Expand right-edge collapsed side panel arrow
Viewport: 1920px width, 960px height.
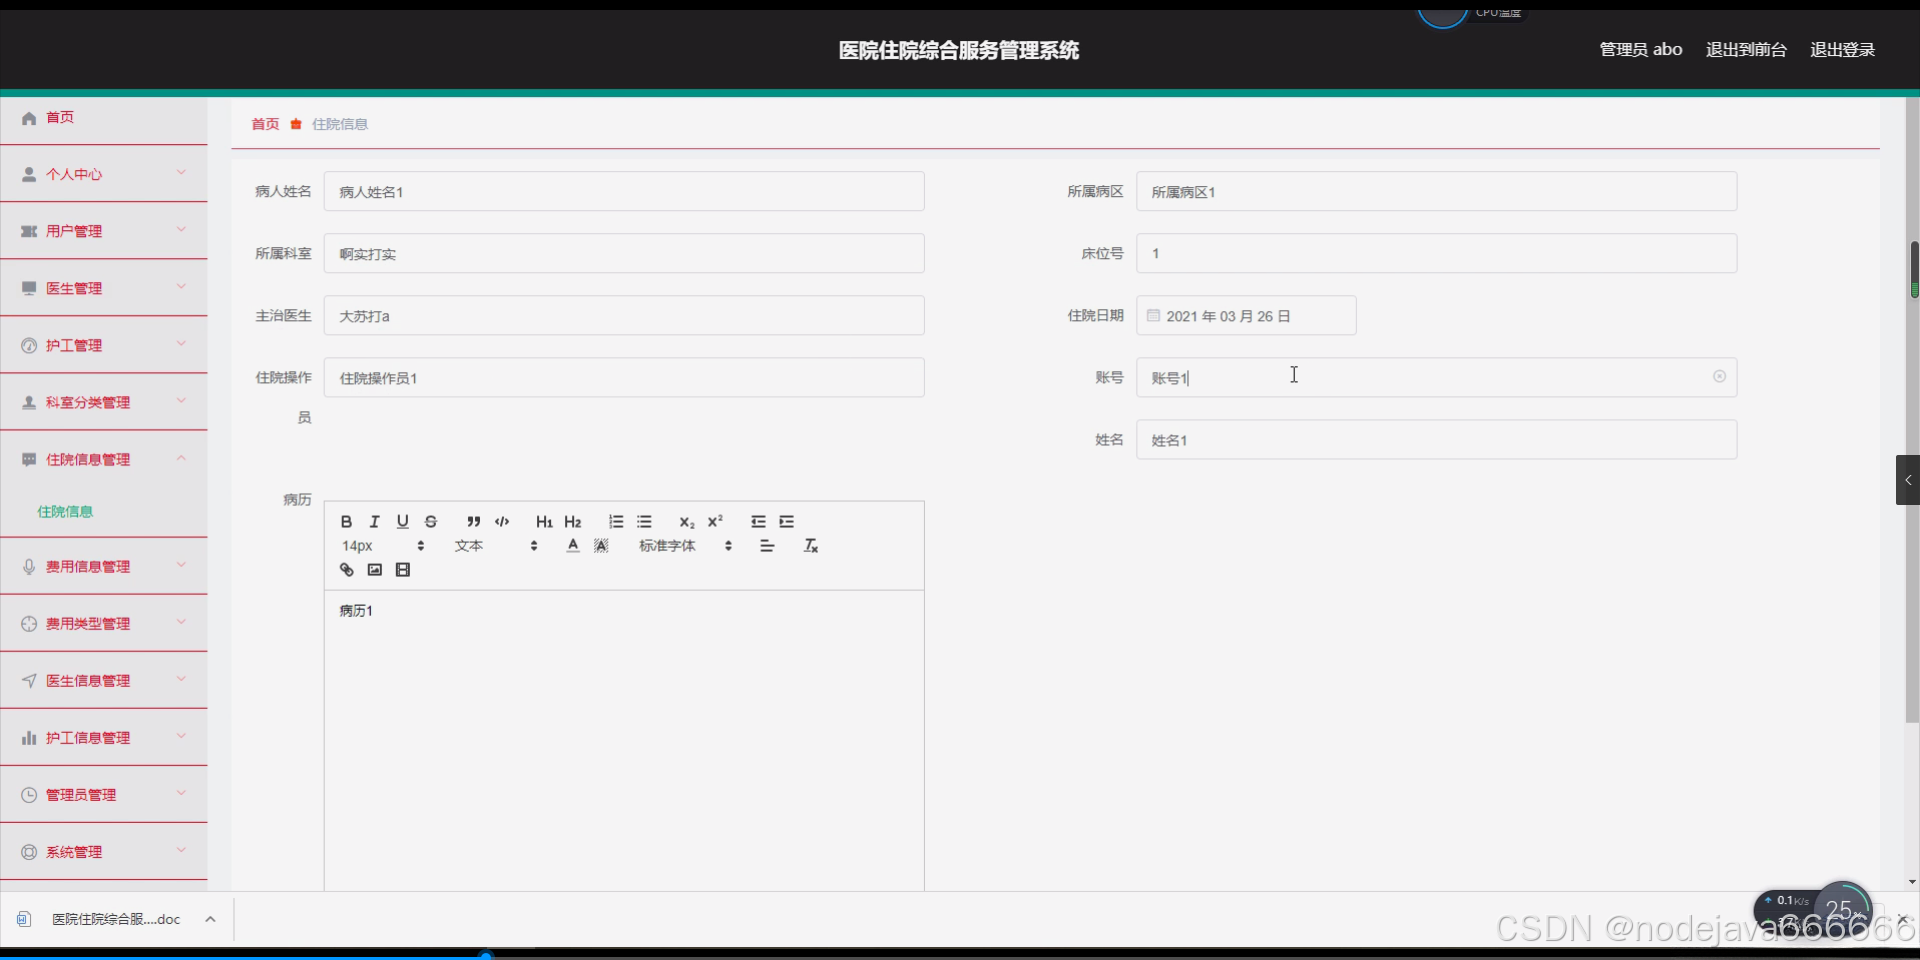click(x=1908, y=480)
